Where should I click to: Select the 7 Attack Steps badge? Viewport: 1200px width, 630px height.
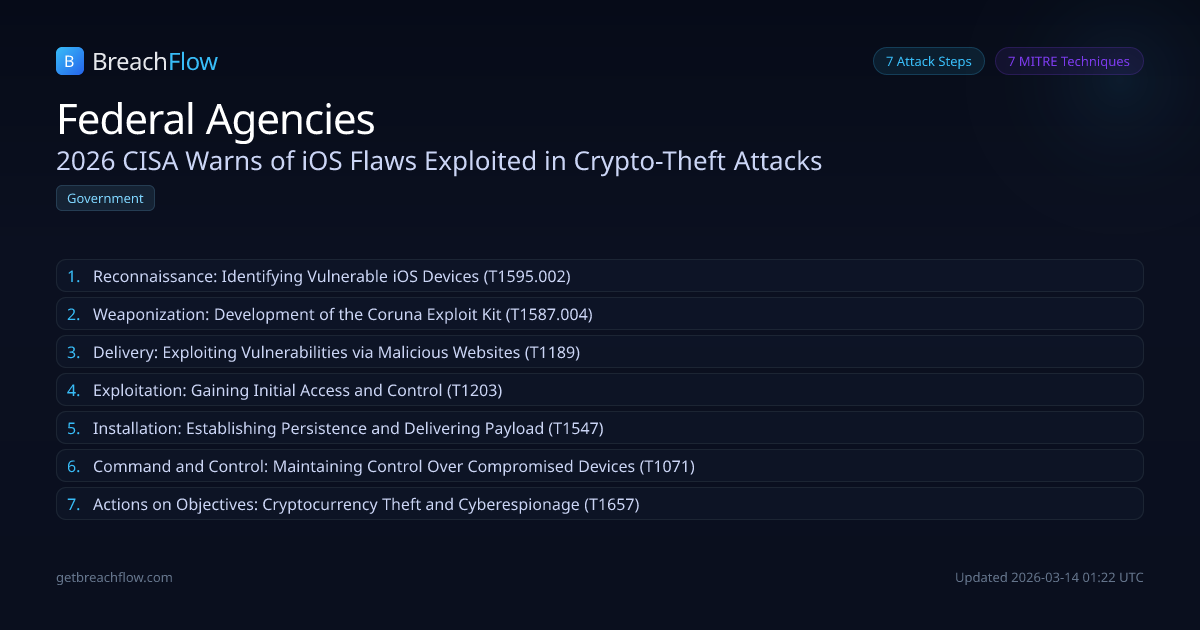pyautogui.click(x=928, y=61)
